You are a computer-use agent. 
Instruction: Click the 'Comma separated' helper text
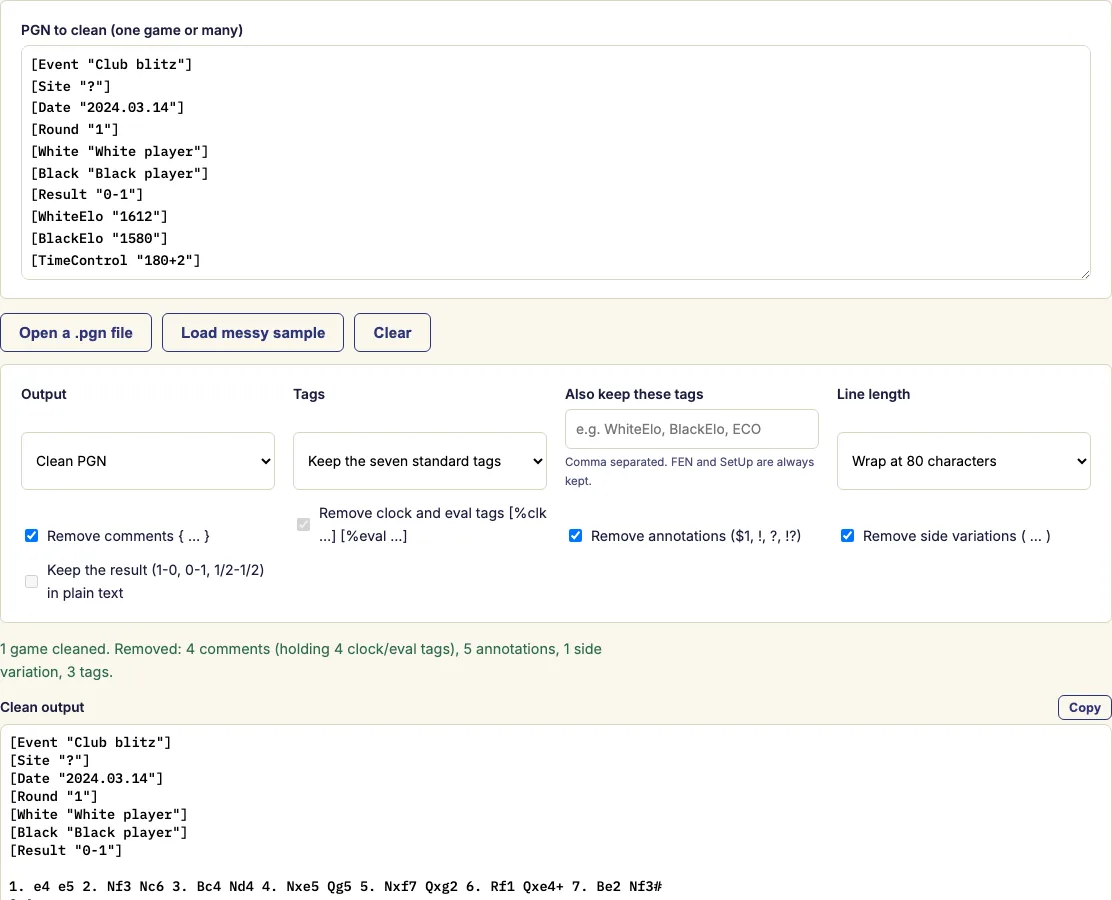point(689,471)
